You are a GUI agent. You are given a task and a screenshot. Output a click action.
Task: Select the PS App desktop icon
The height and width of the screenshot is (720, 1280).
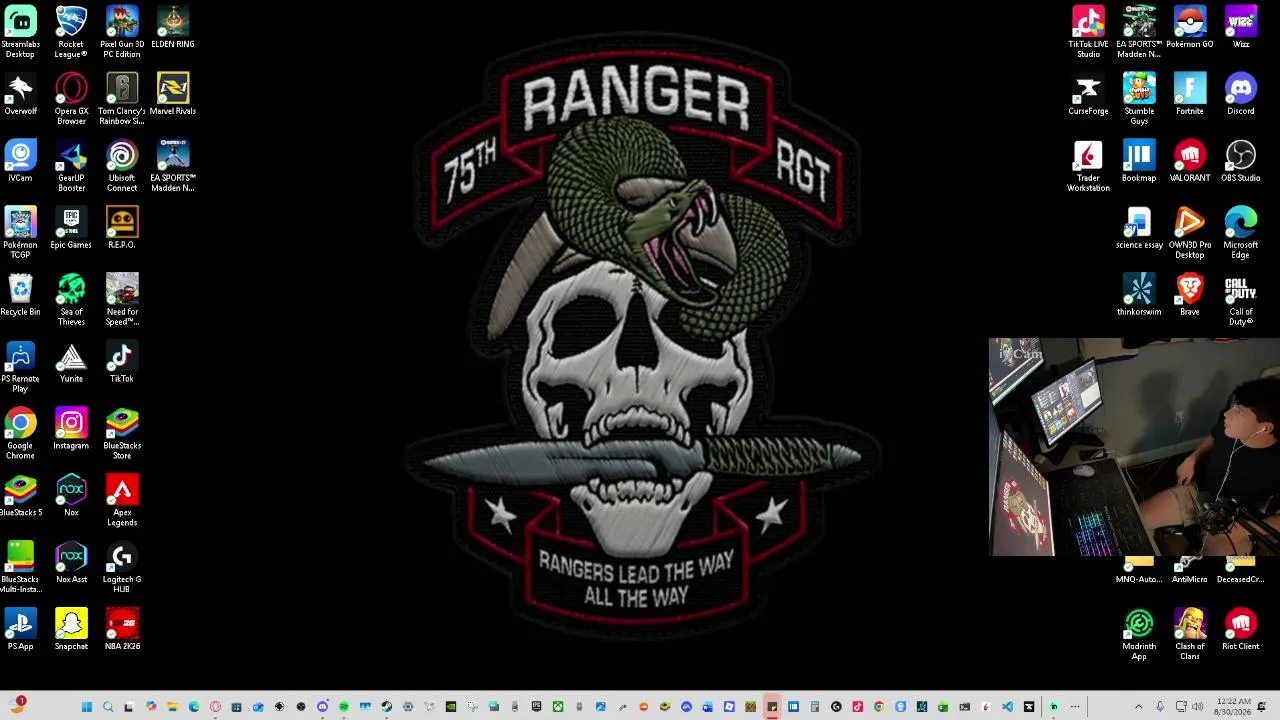coord(20,631)
